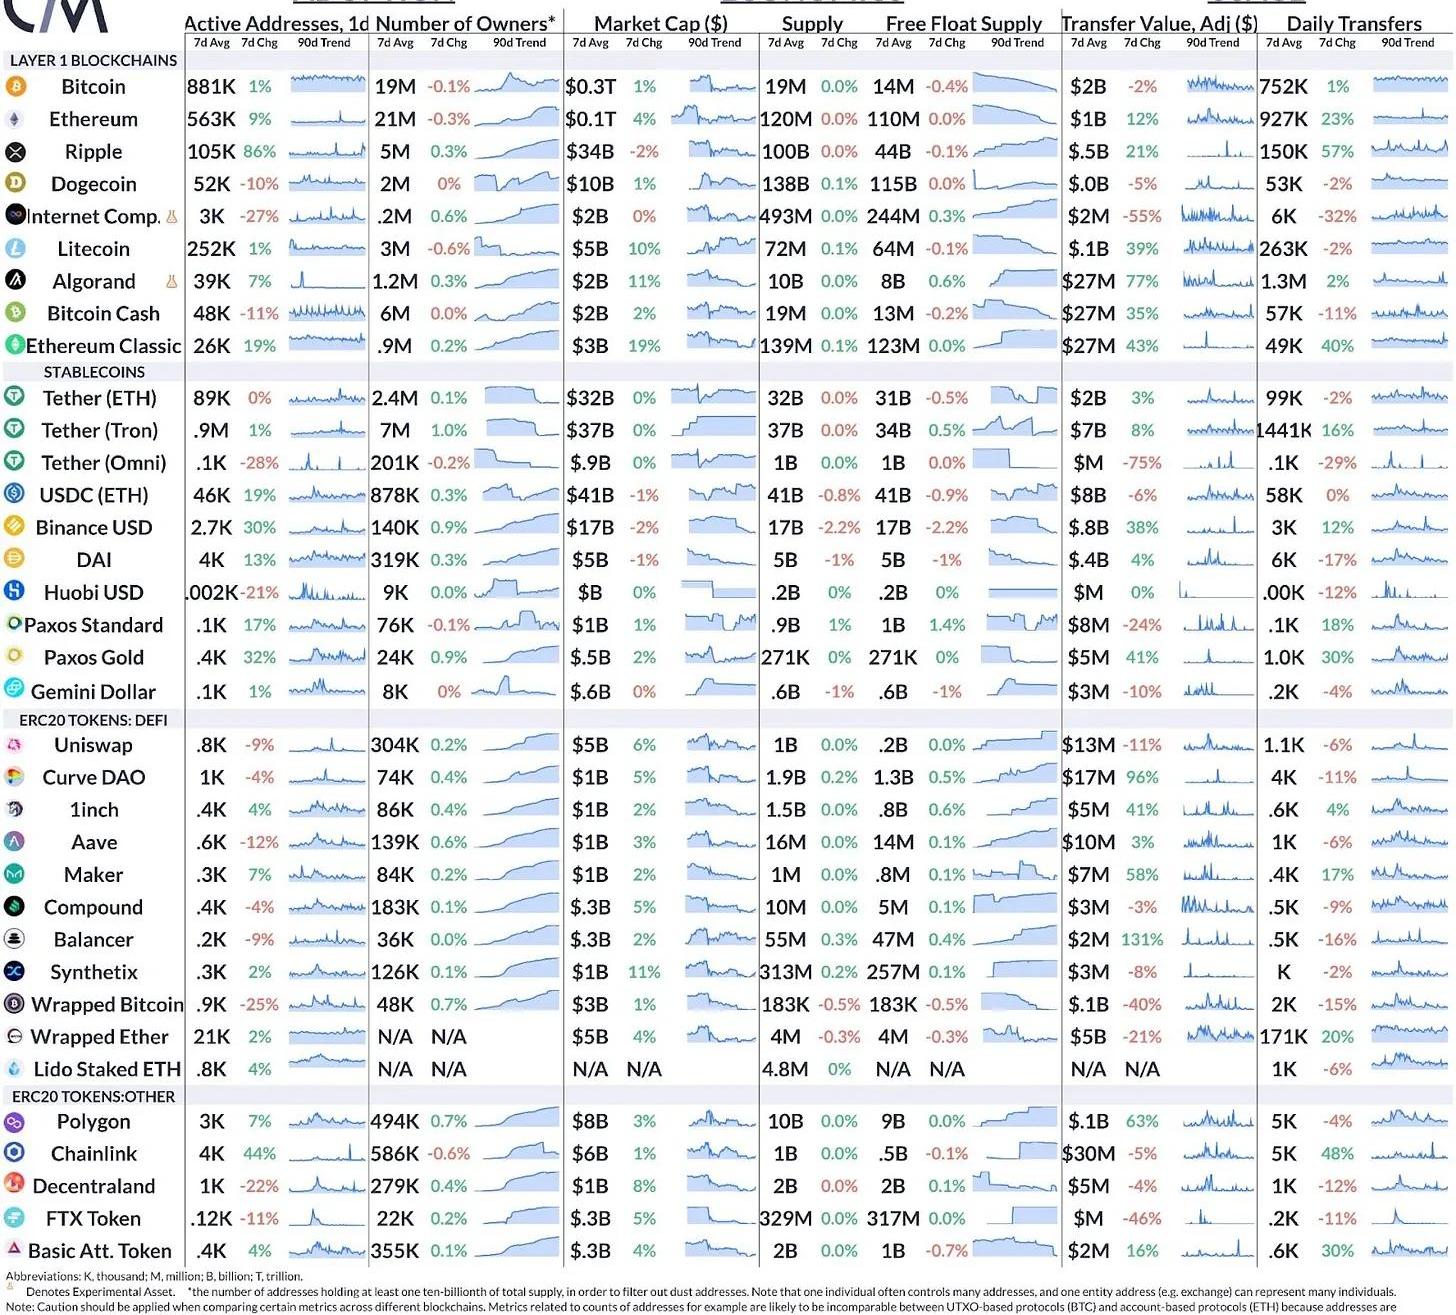Select the purple Polygon icon
Viewport: 1456px width, 1315px height.
15,1121
